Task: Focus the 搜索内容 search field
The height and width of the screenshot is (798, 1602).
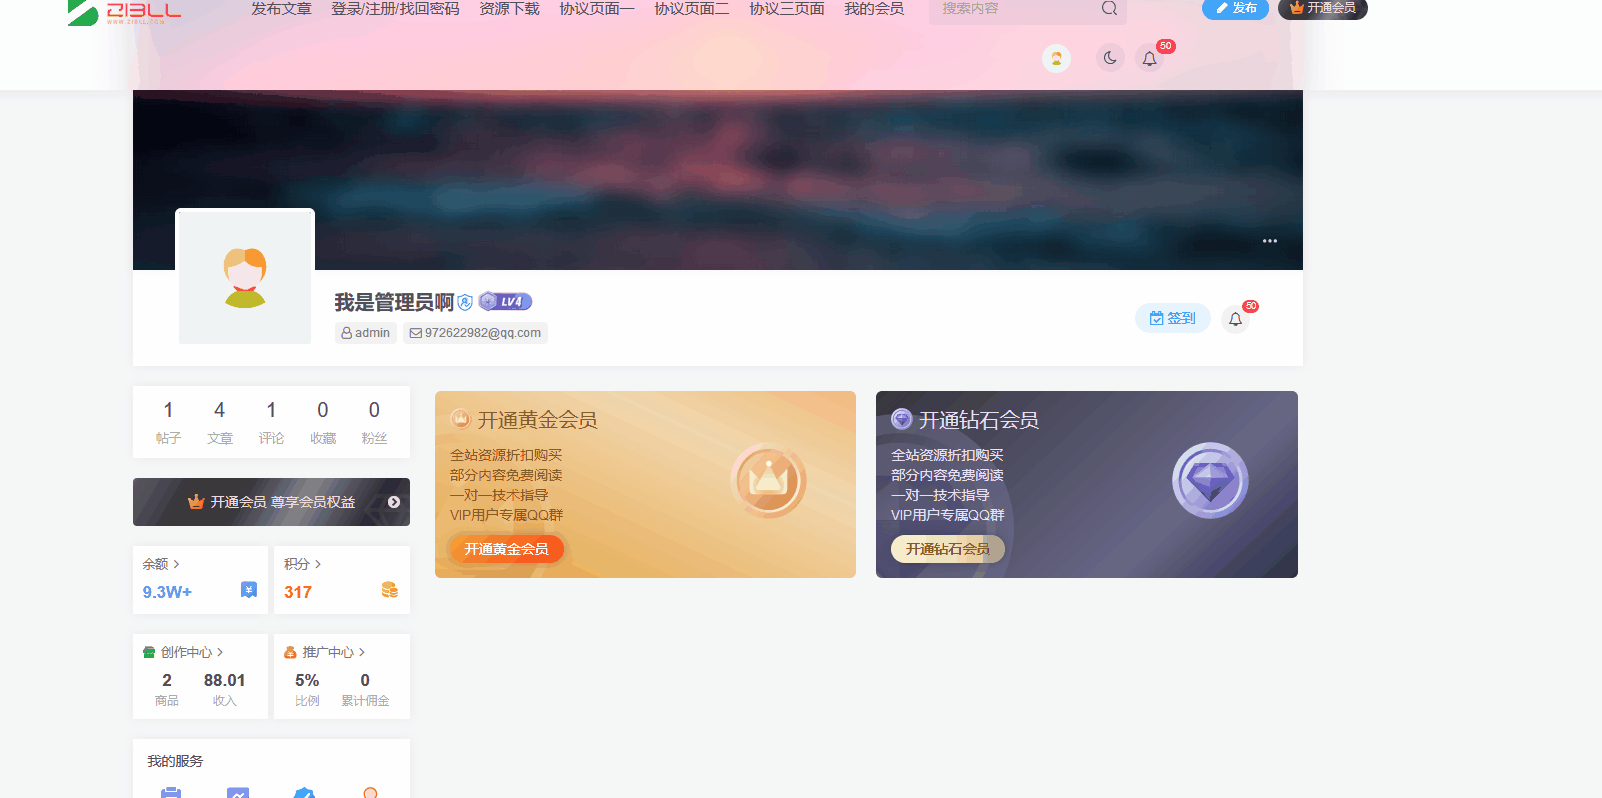Action: [x=1015, y=9]
